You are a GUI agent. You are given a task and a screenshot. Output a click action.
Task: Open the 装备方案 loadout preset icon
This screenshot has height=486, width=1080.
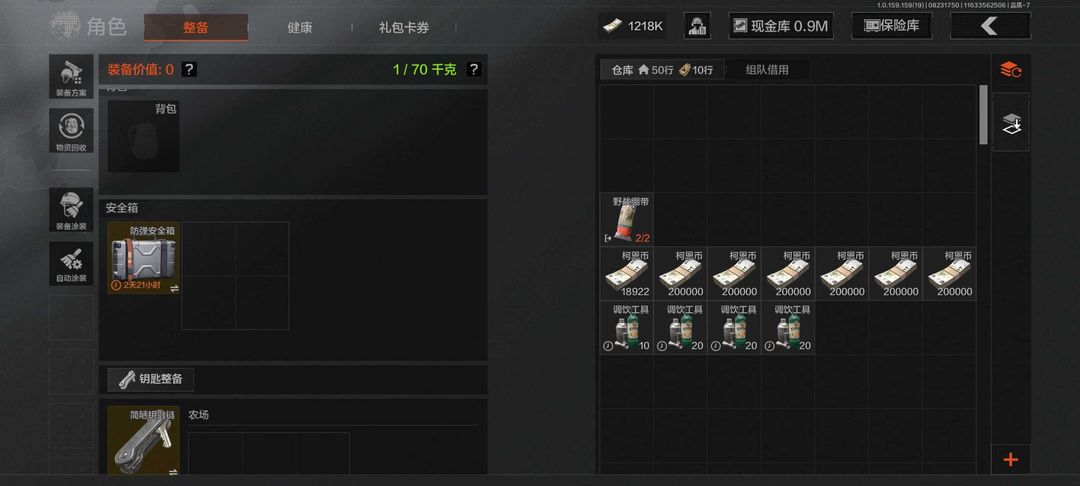coord(71,76)
